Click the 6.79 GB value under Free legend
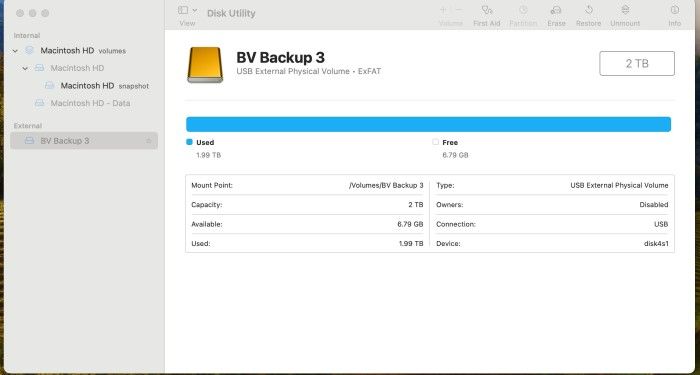Viewport: 700px width, 375px height. pos(455,155)
